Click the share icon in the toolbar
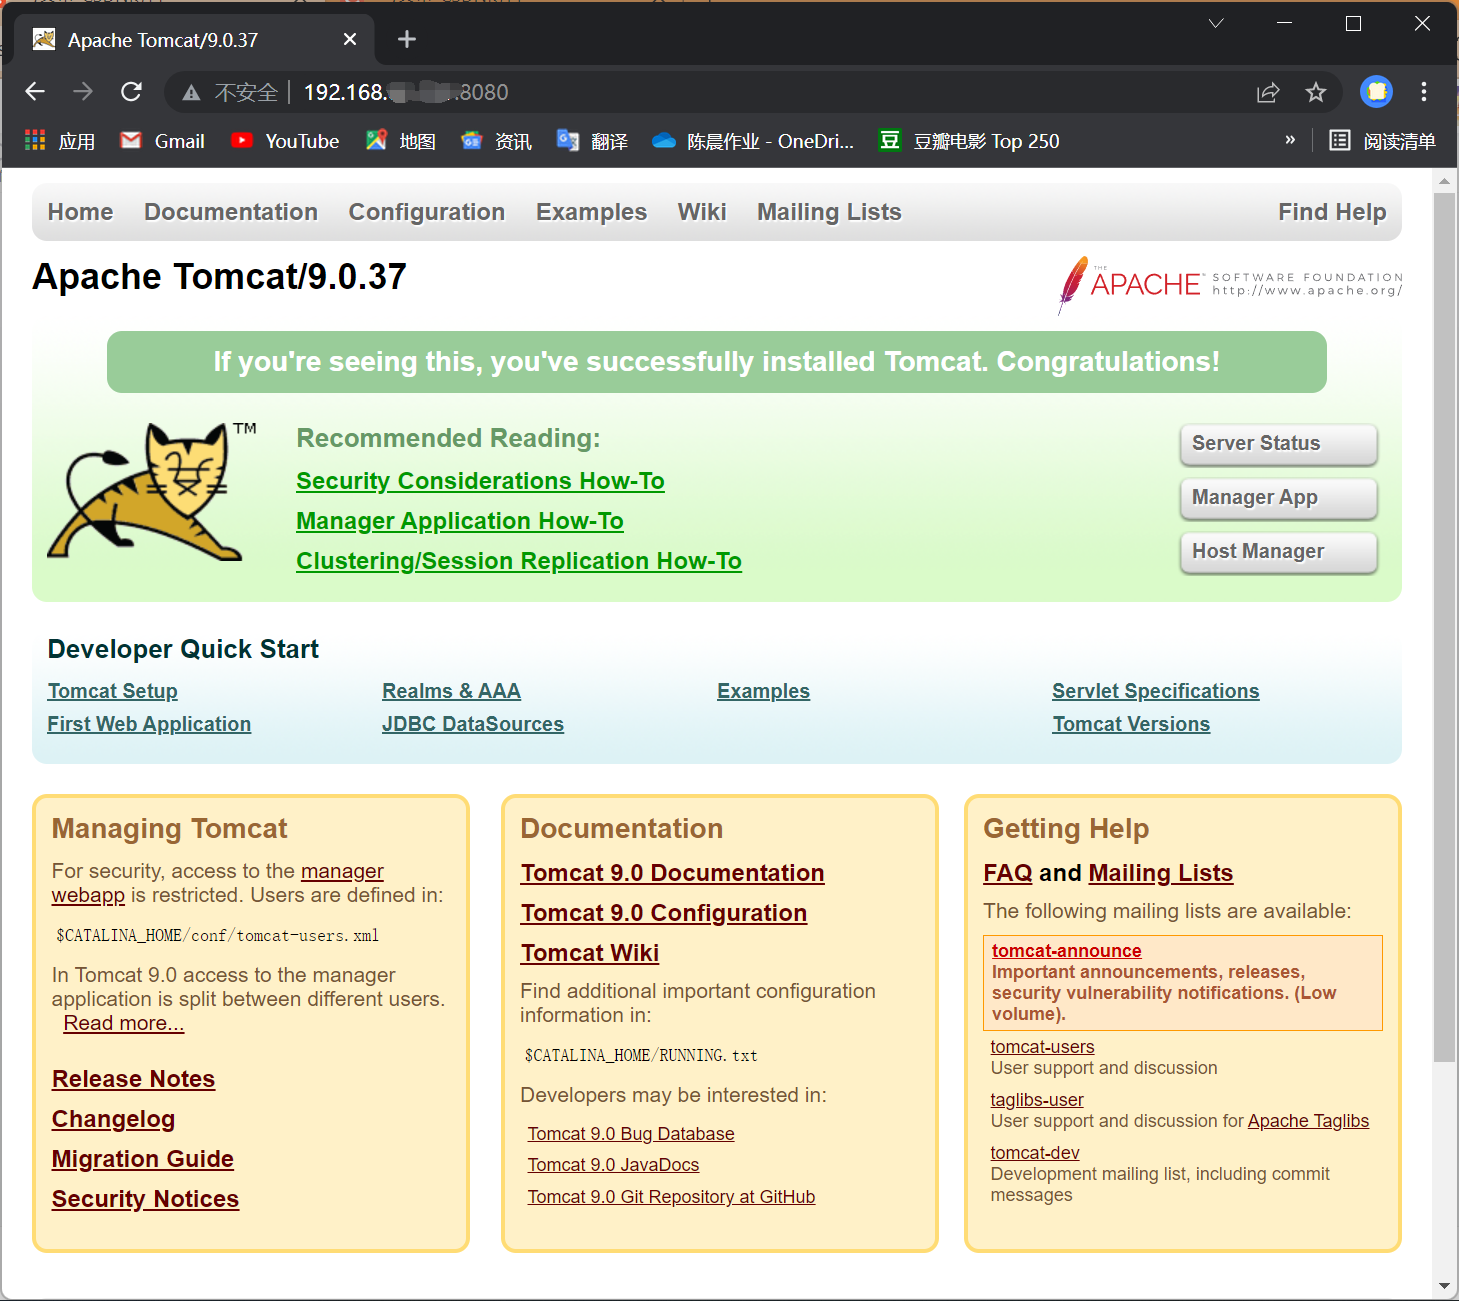This screenshot has height=1301, width=1459. point(1268,92)
